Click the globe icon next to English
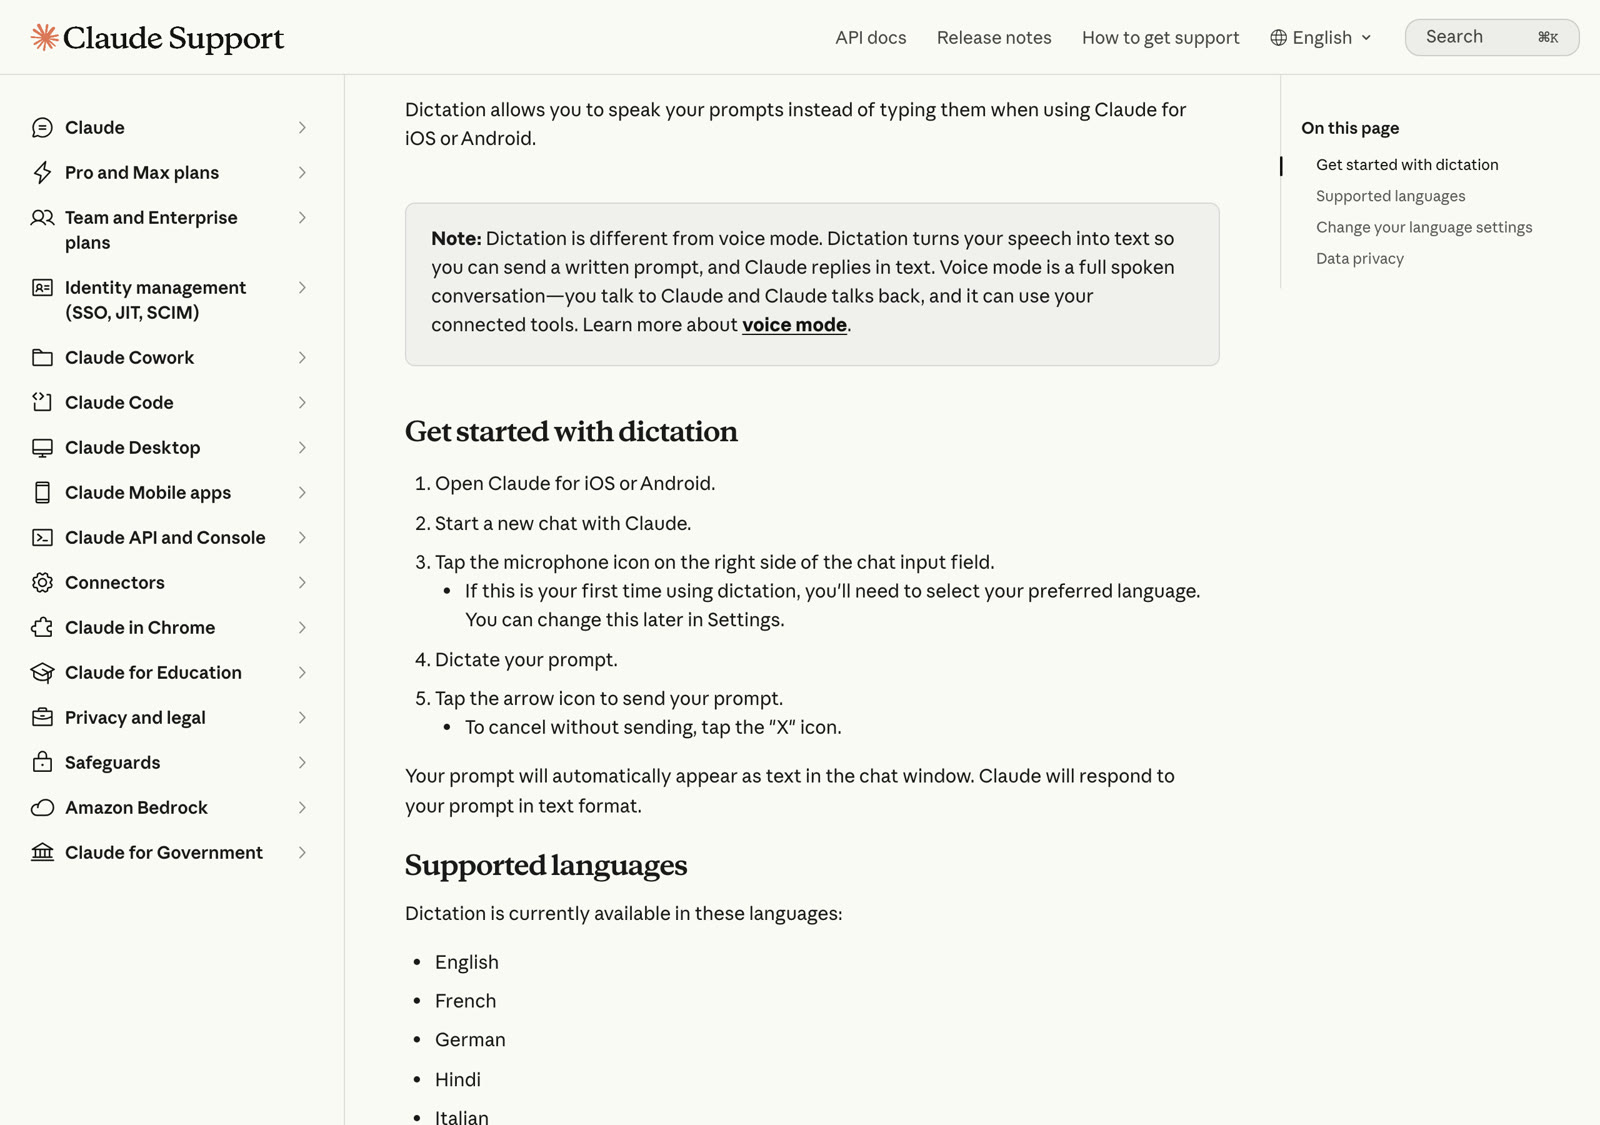The width and height of the screenshot is (1600, 1125). pos(1278,37)
